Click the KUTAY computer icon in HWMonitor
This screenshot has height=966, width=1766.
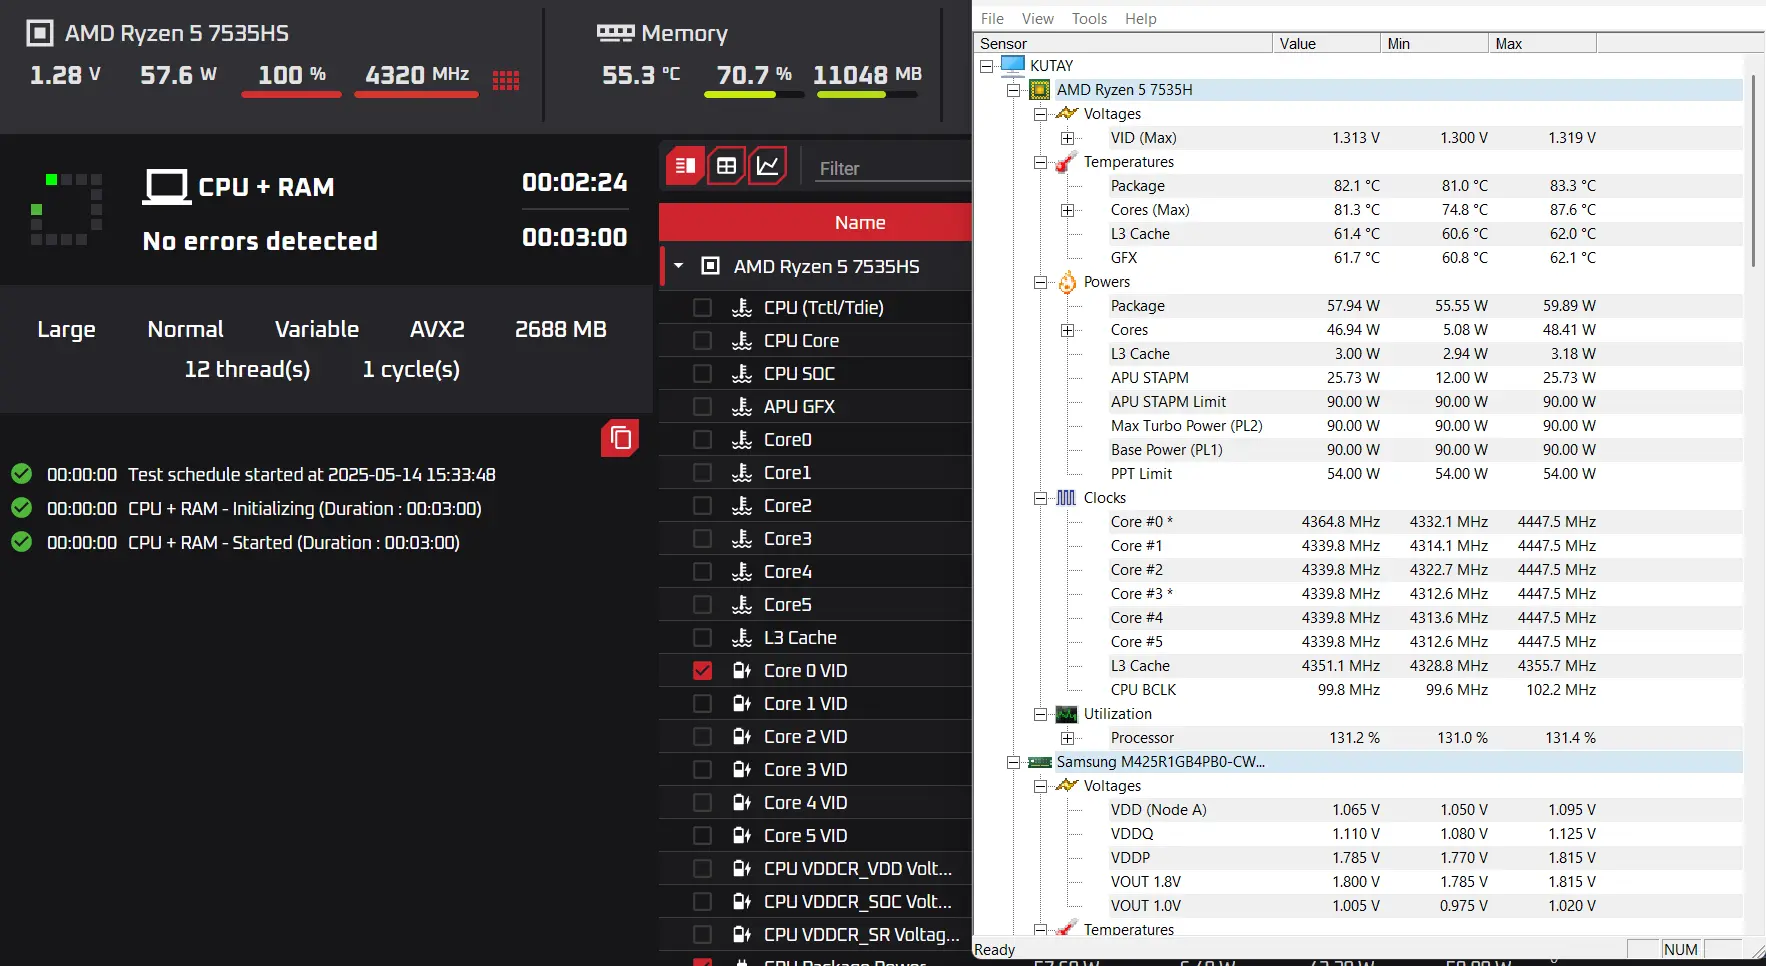coord(1013,65)
